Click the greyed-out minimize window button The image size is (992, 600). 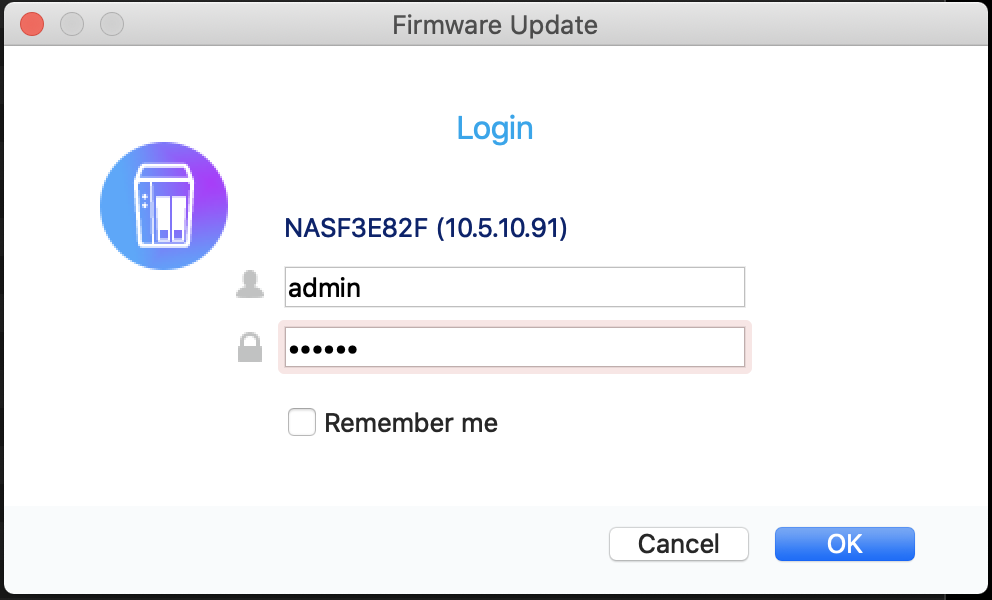point(72,25)
